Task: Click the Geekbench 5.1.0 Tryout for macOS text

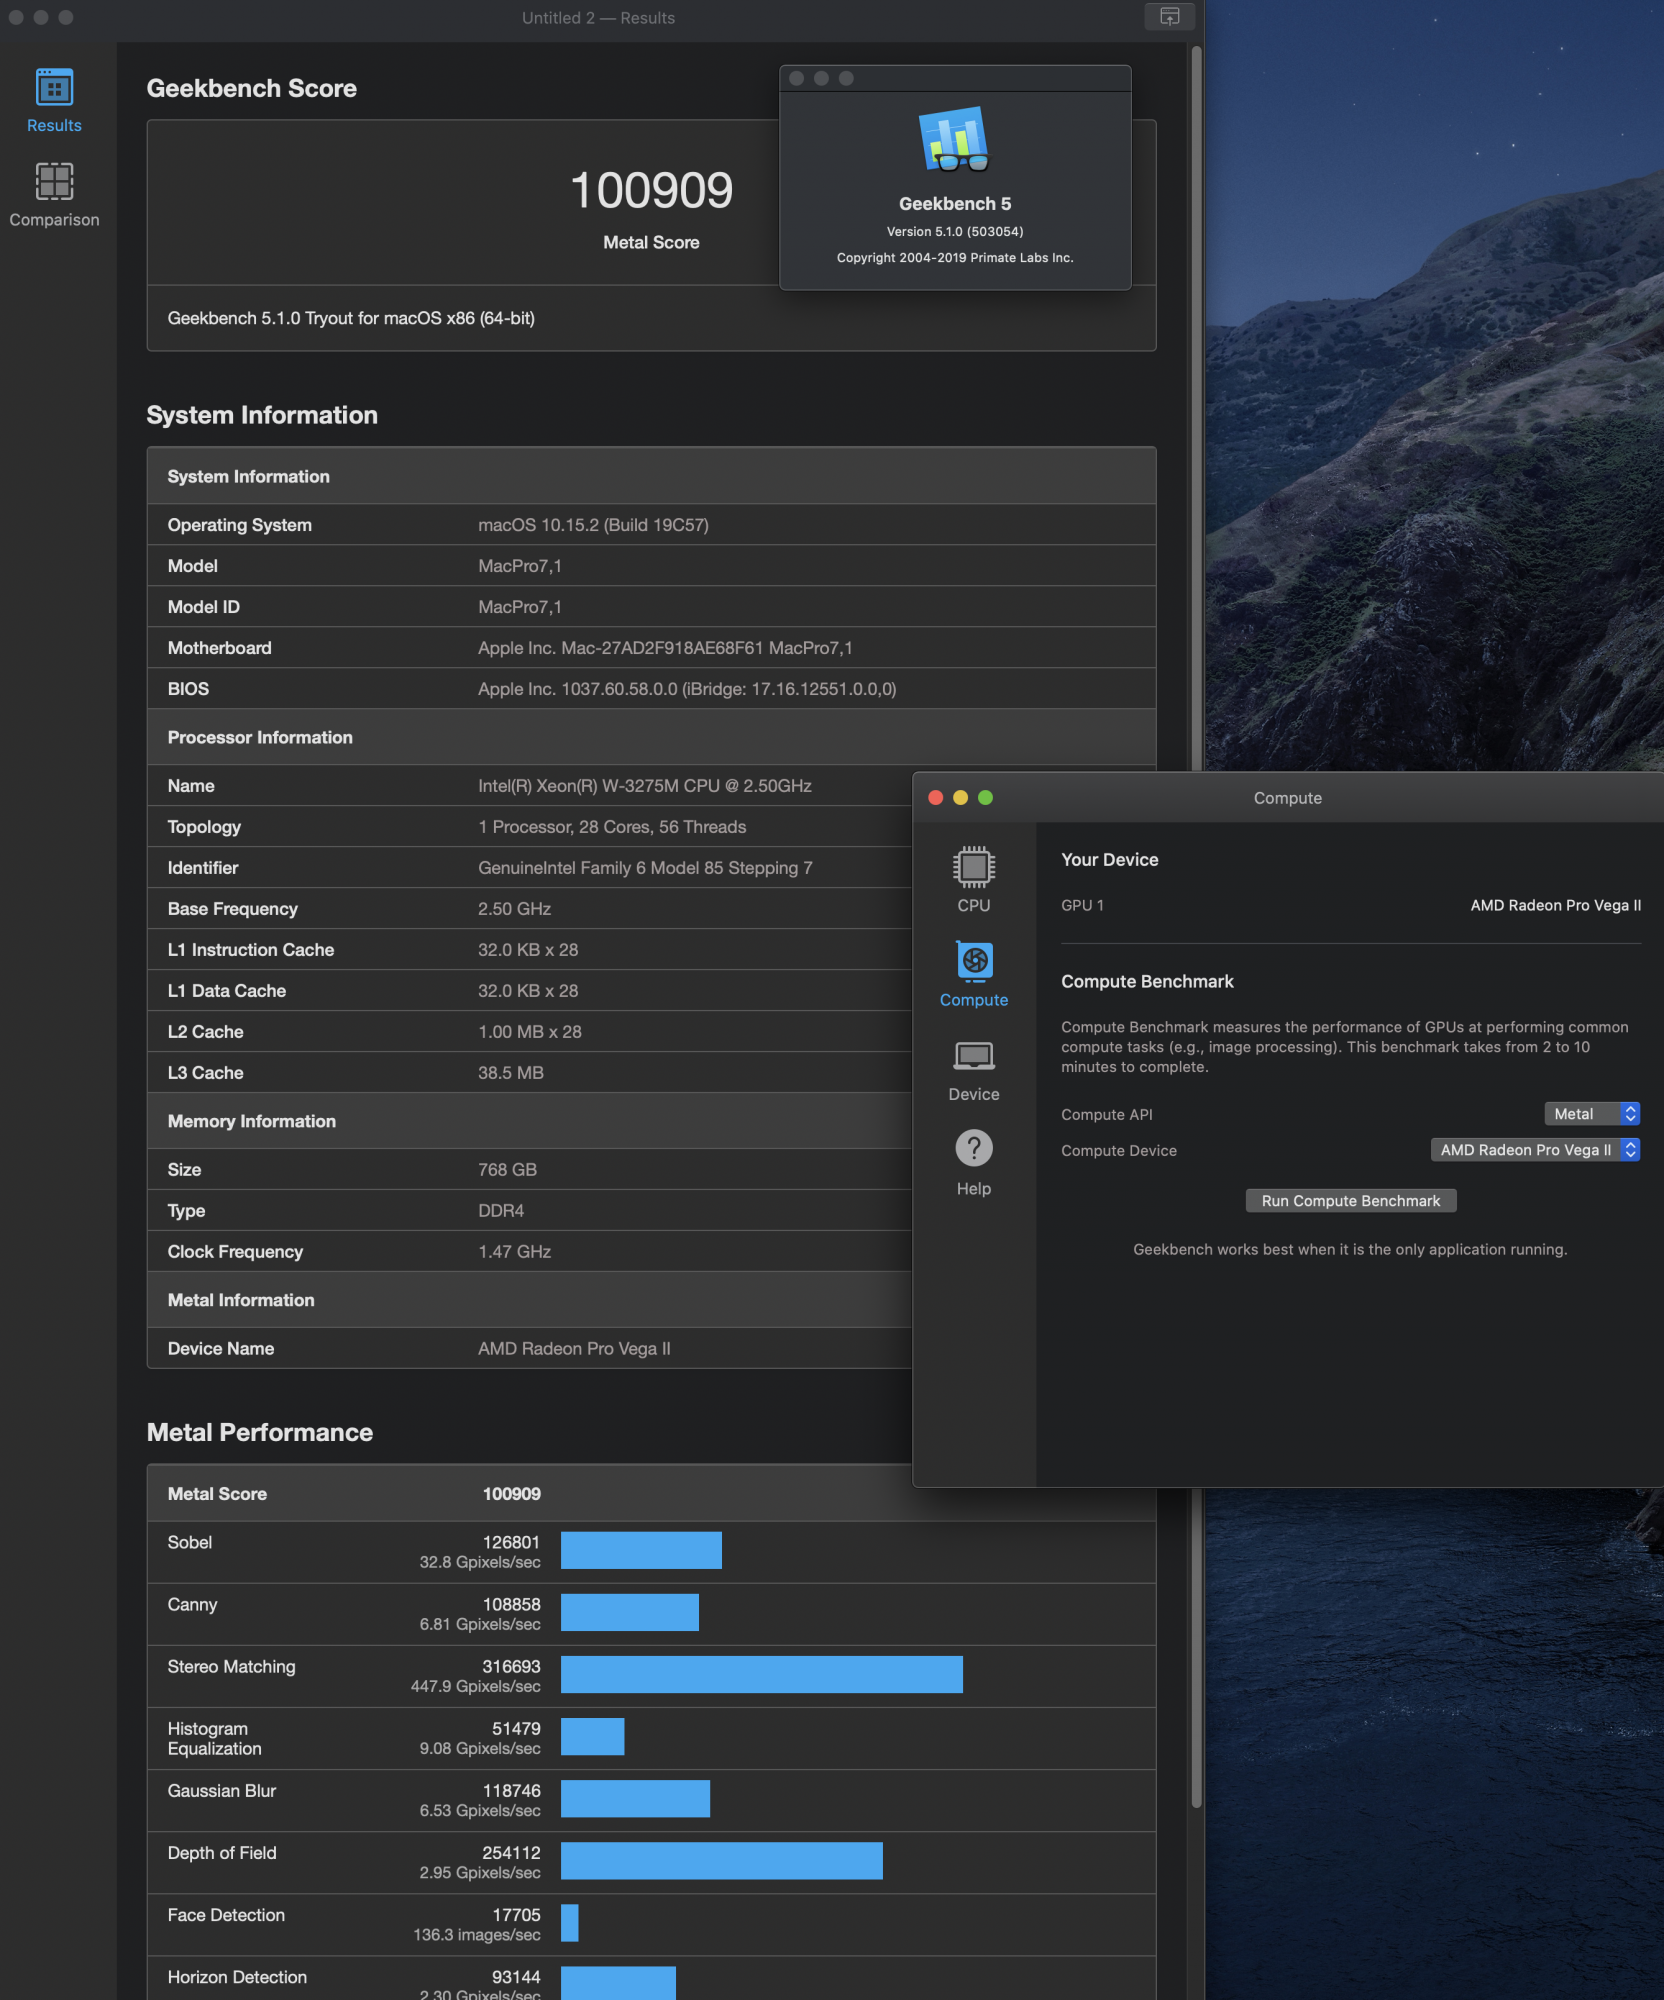Action: 351,318
